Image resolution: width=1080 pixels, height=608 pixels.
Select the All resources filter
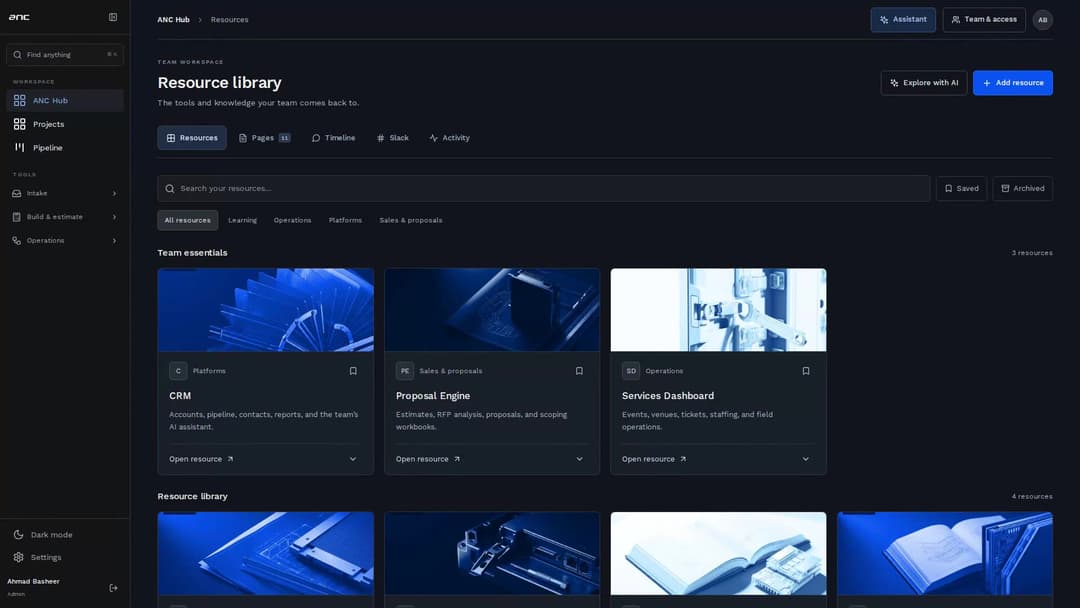(187, 220)
